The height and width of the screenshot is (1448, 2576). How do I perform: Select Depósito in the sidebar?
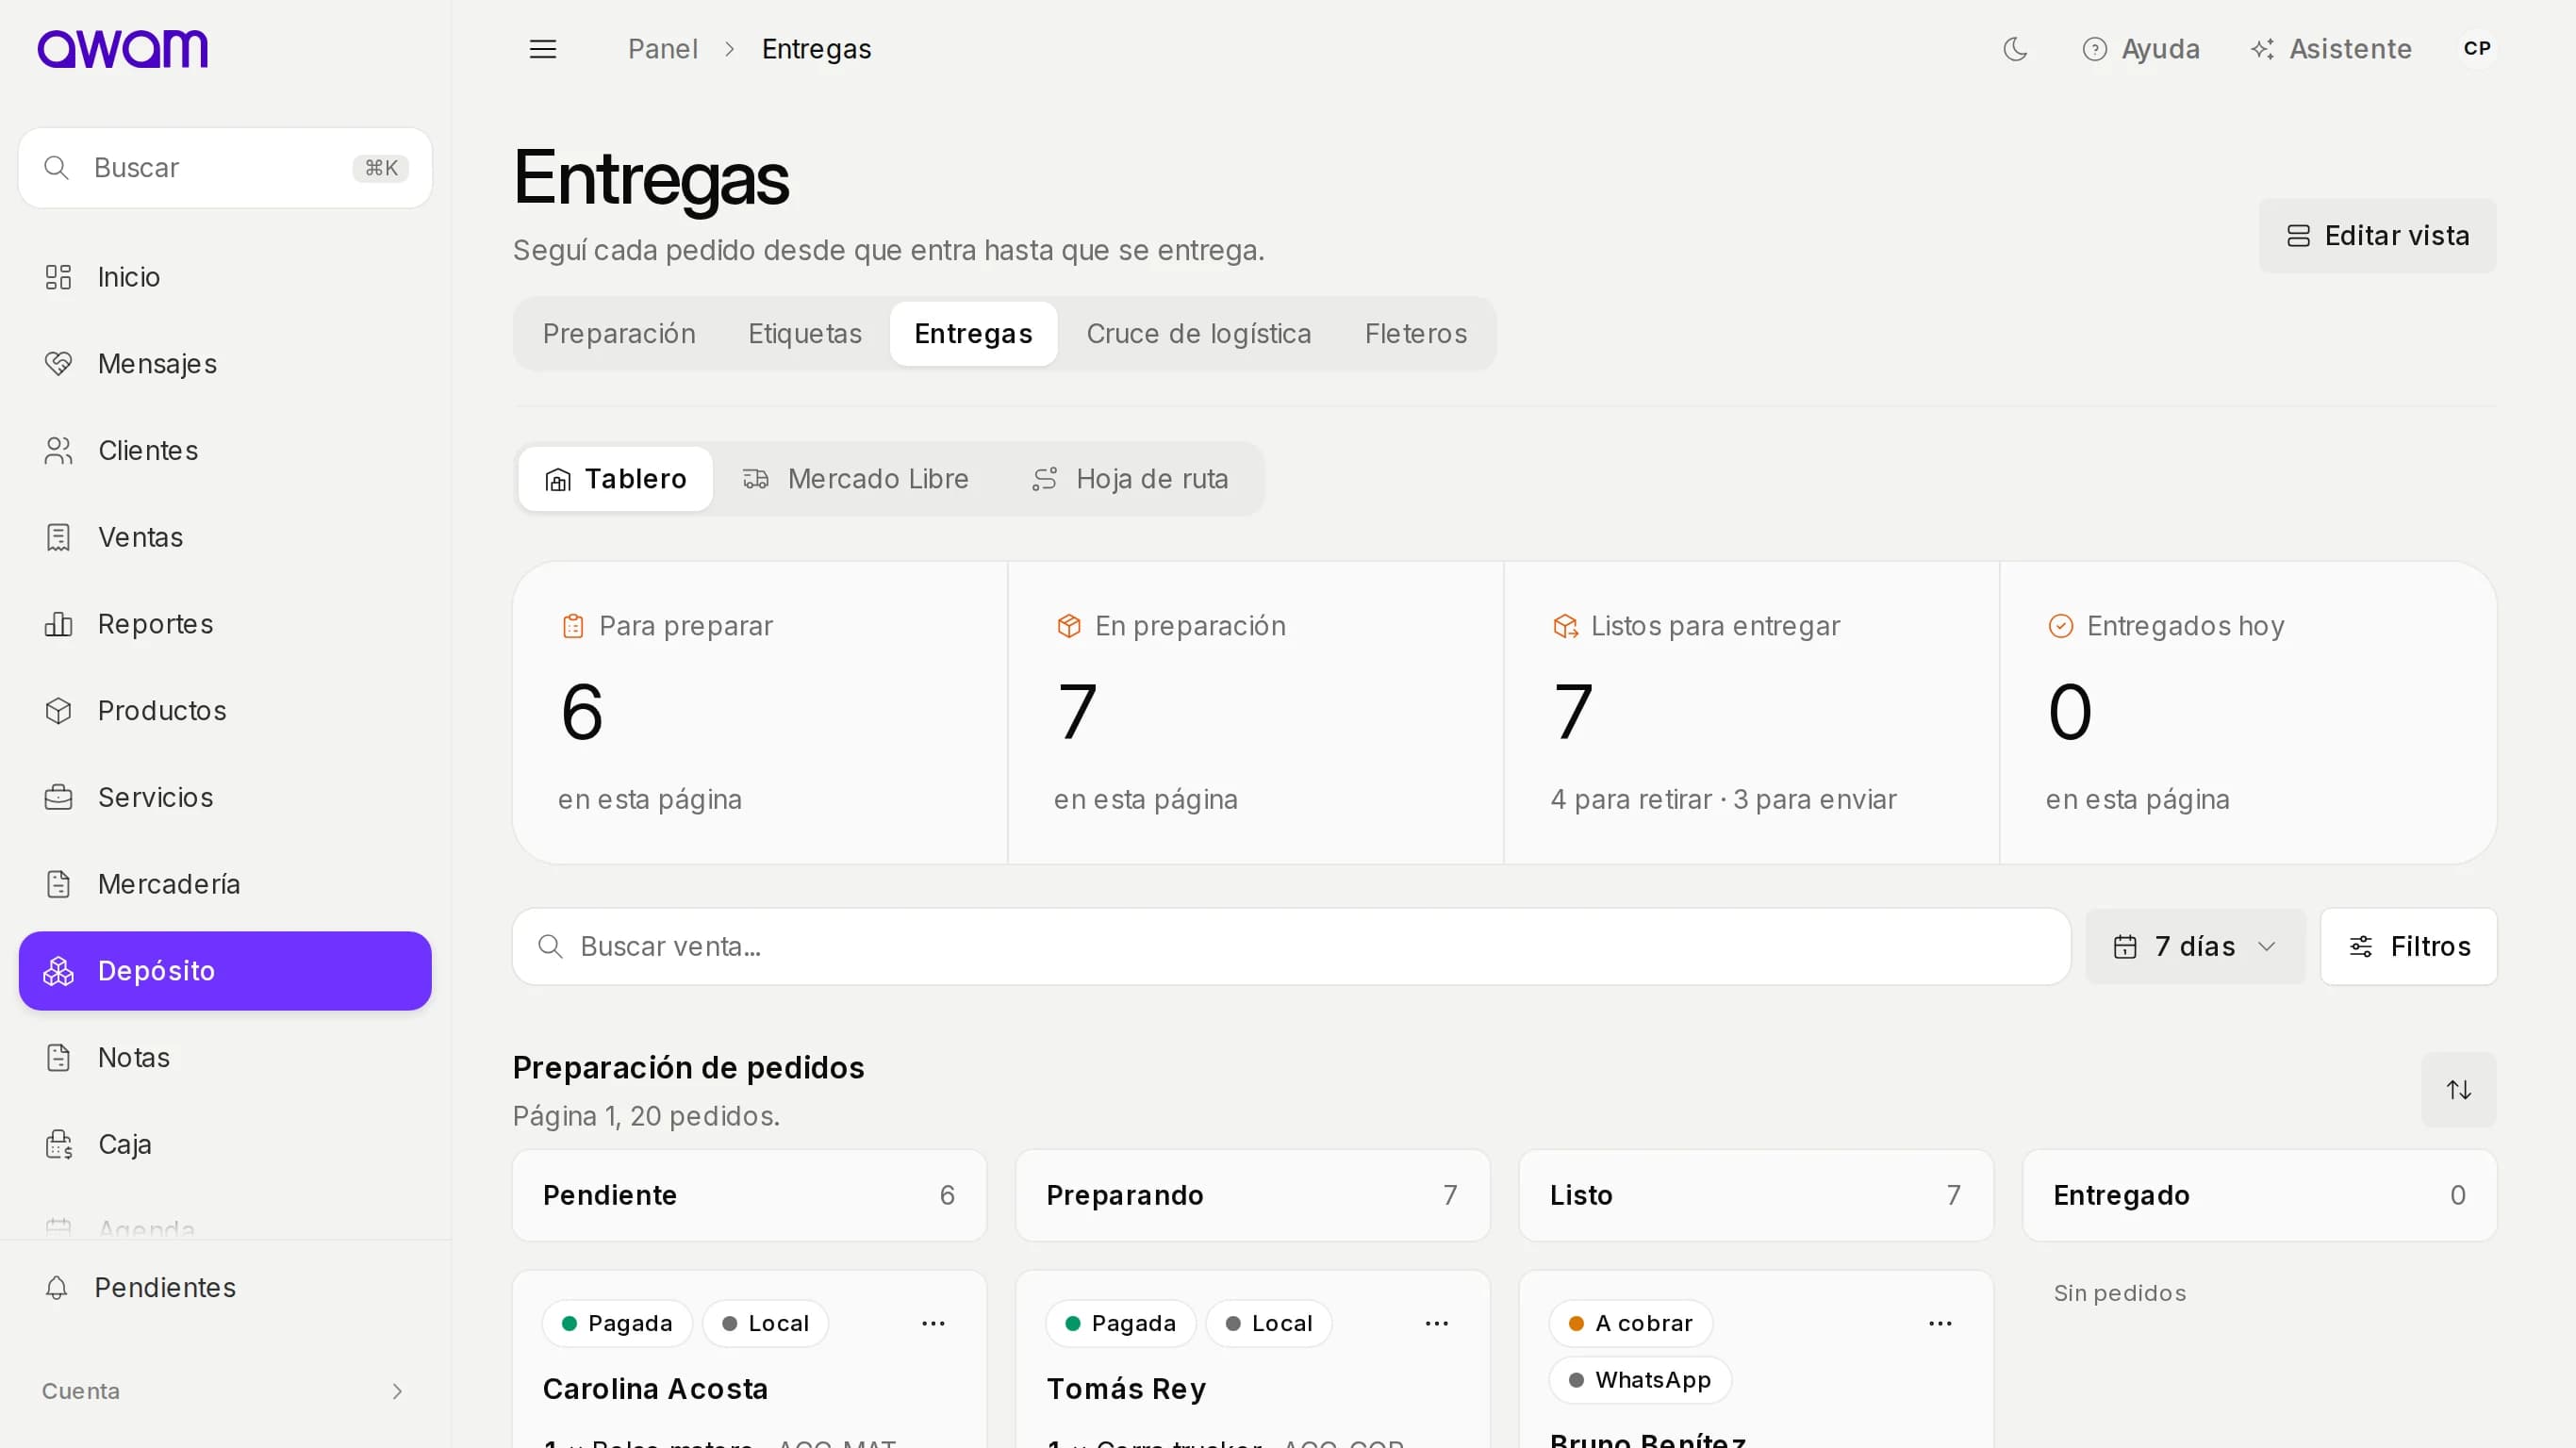[x=225, y=971]
